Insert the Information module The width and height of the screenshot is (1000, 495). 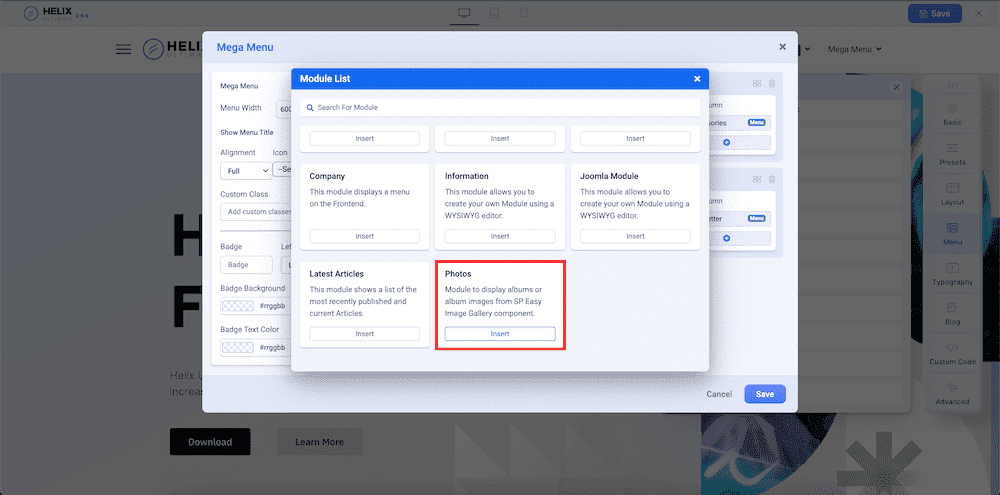point(500,236)
